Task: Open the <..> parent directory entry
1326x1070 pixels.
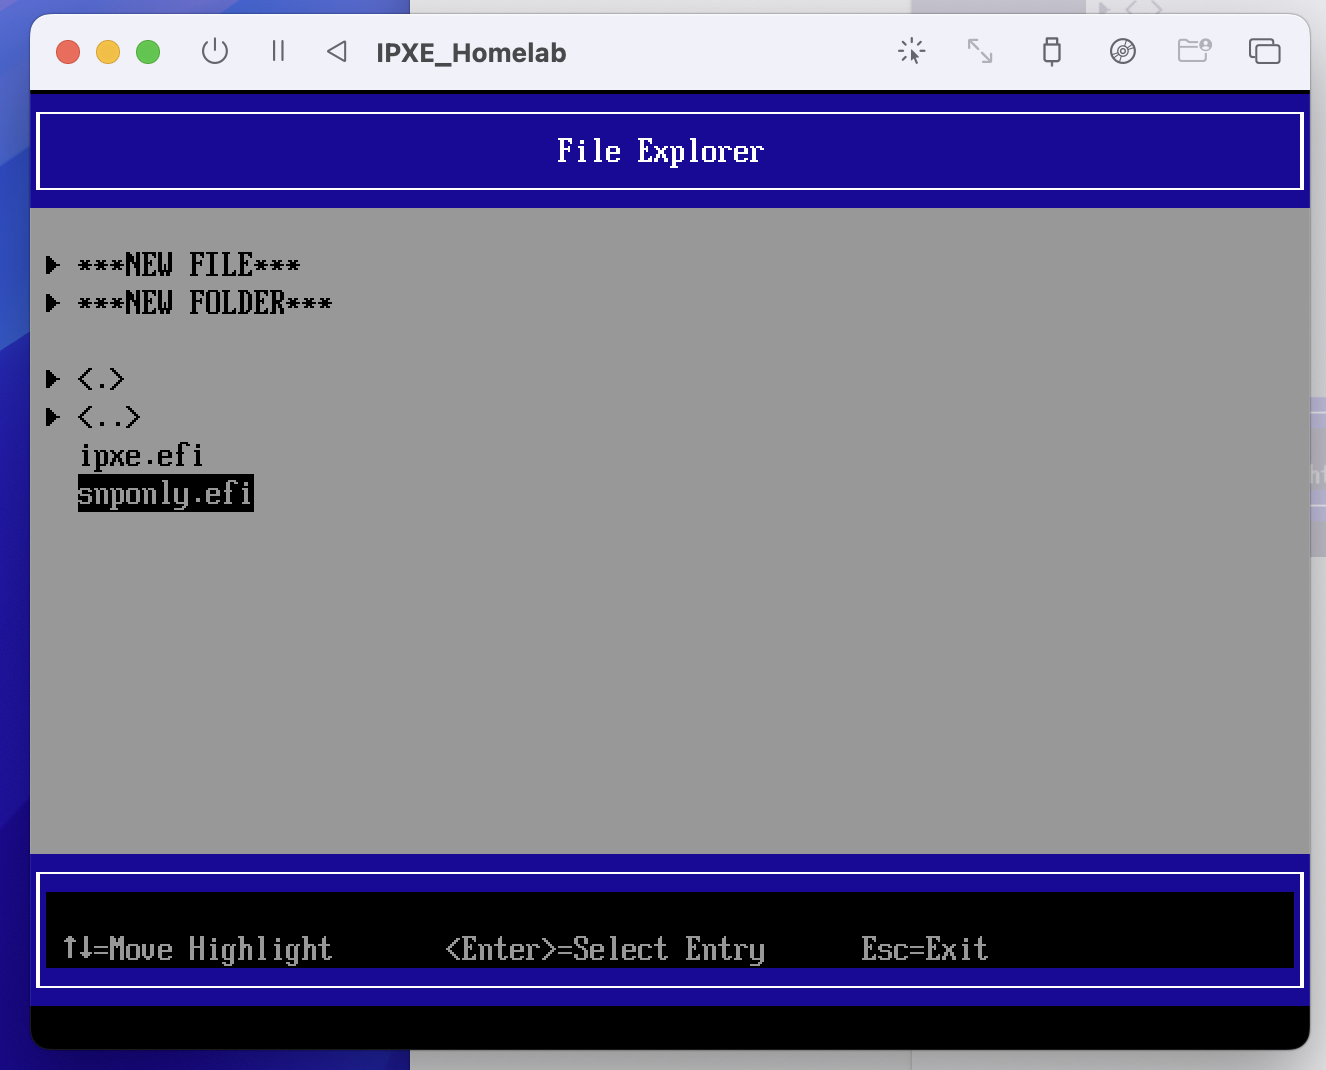Action: point(109,417)
